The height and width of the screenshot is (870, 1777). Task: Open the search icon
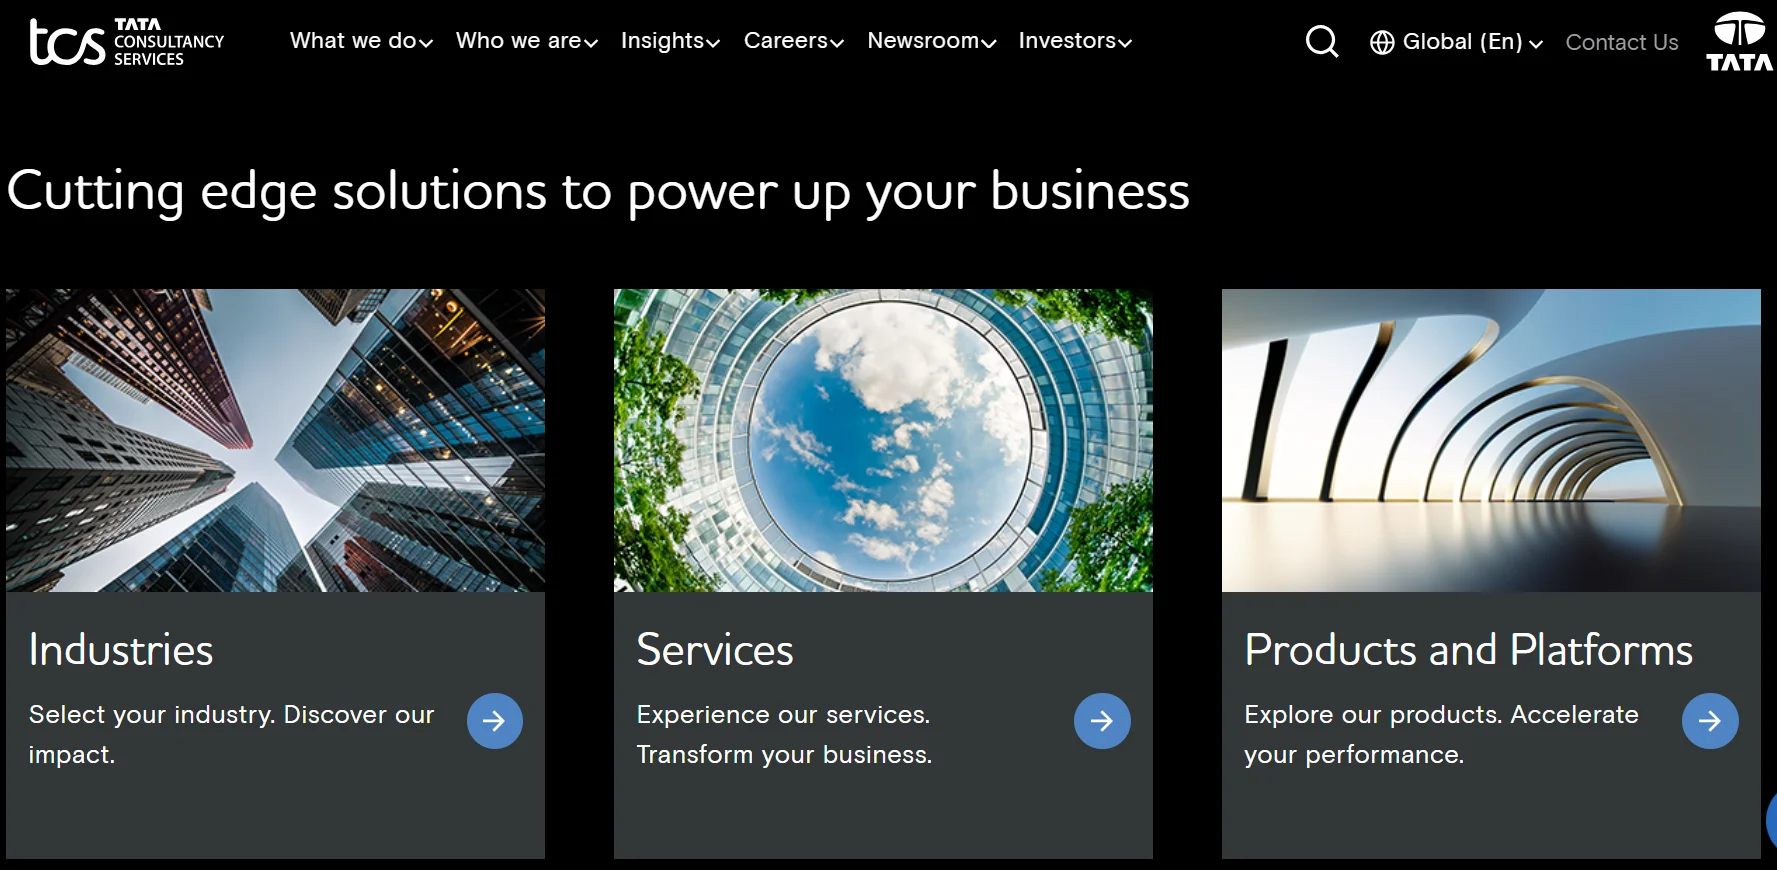point(1322,42)
